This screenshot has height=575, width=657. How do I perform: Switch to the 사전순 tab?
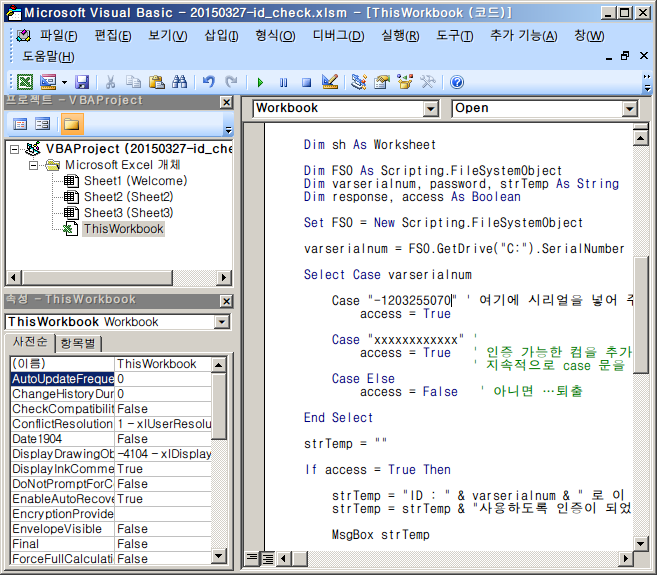tap(30, 342)
